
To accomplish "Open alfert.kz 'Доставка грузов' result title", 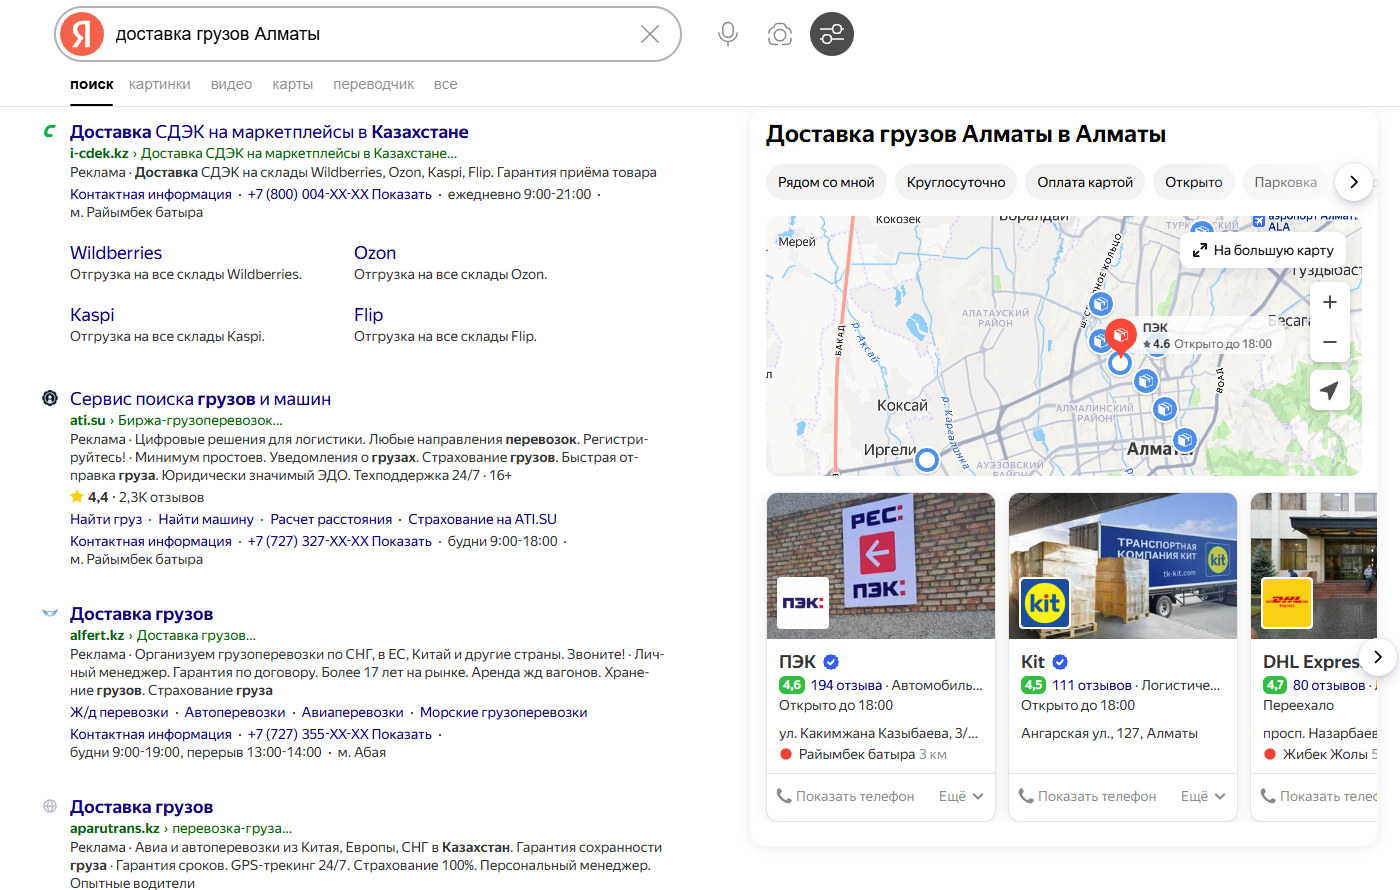I will (x=141, y=614).
